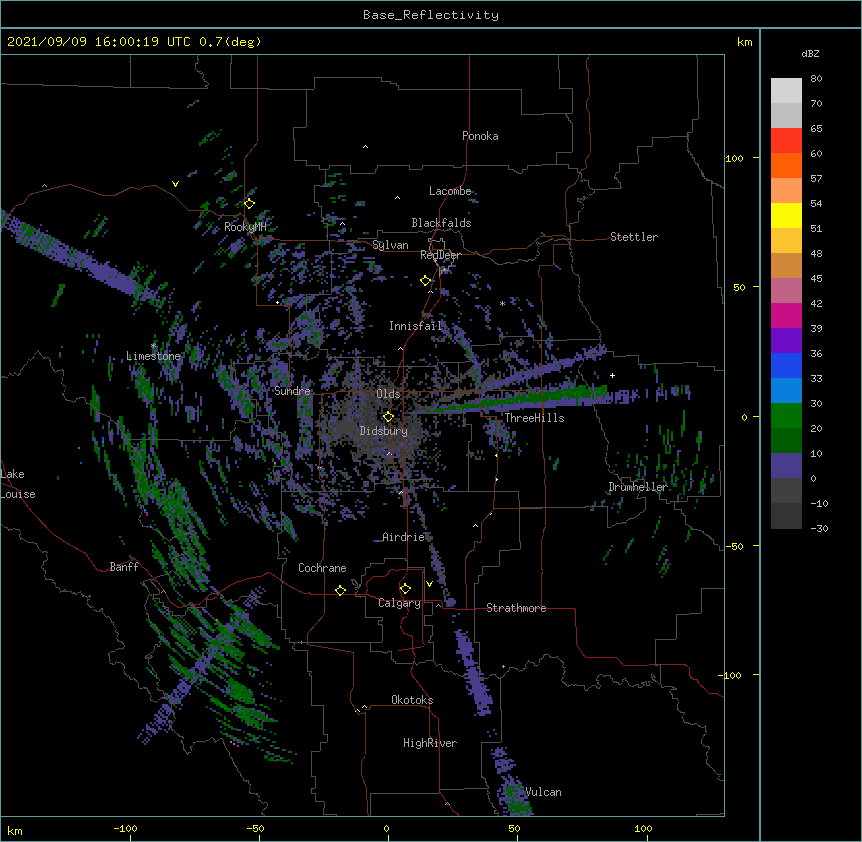Click the yellow V marker northwest of RockyMH
Screen dimensions: 862x842
point(175,184)
